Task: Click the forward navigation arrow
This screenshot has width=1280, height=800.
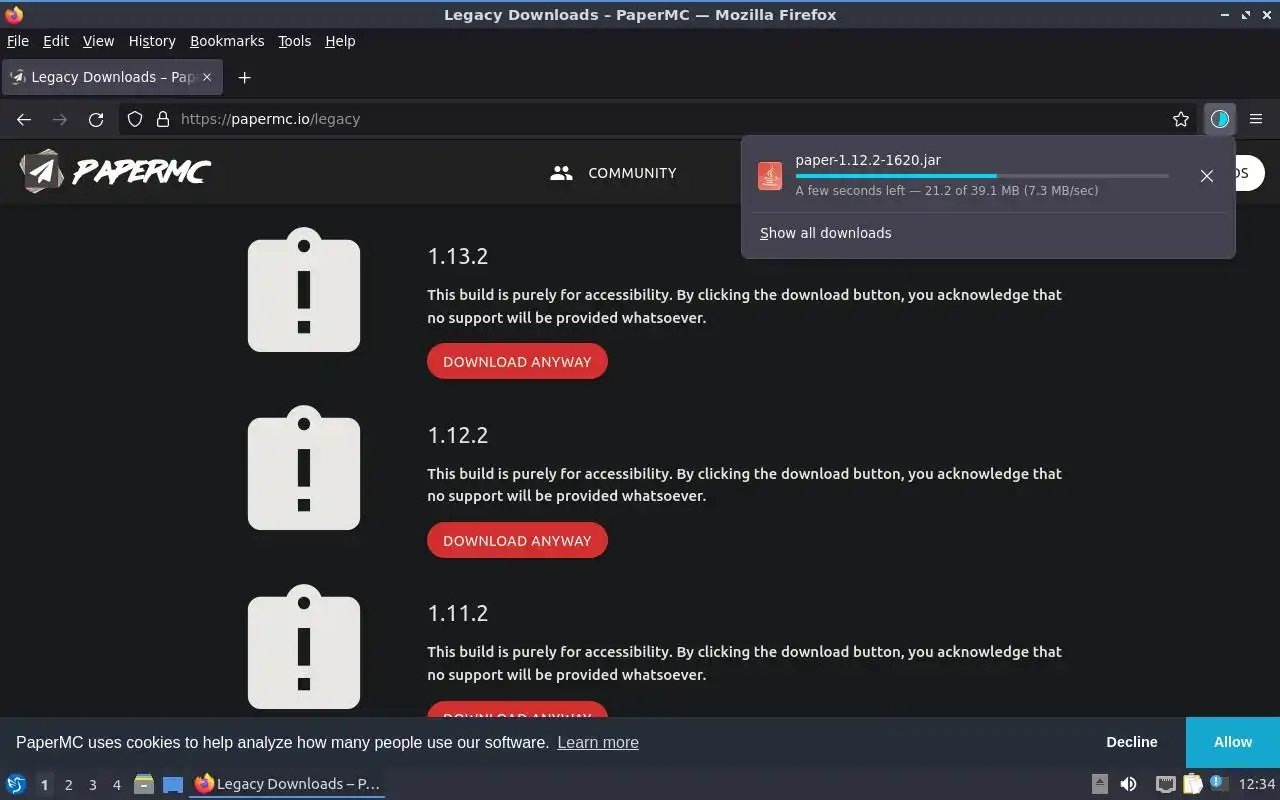Action: click(x=60, y=119)
